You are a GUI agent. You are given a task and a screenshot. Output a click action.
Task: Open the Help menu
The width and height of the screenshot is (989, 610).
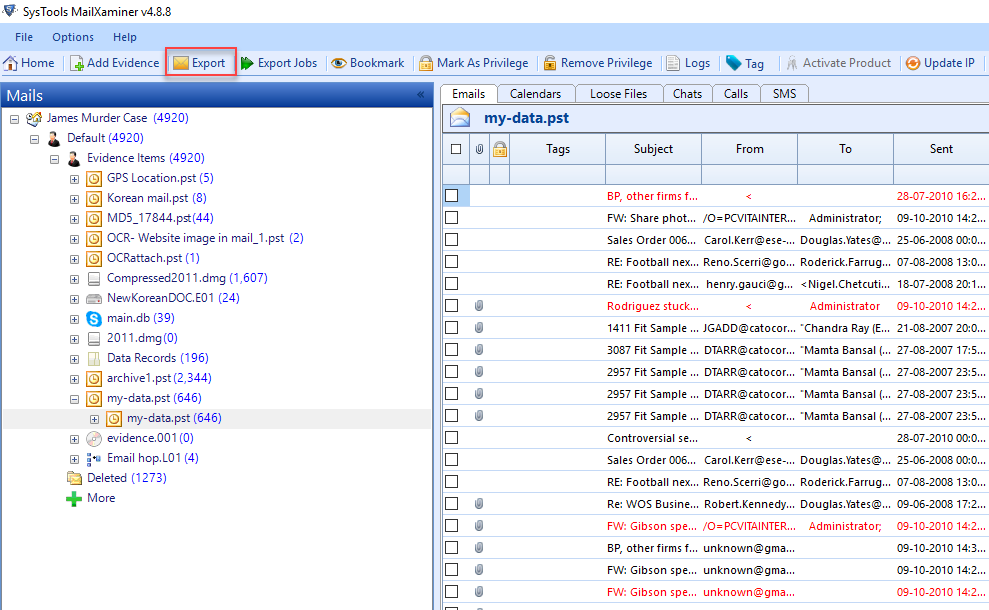pyautogui.click(x=125, y=37)
